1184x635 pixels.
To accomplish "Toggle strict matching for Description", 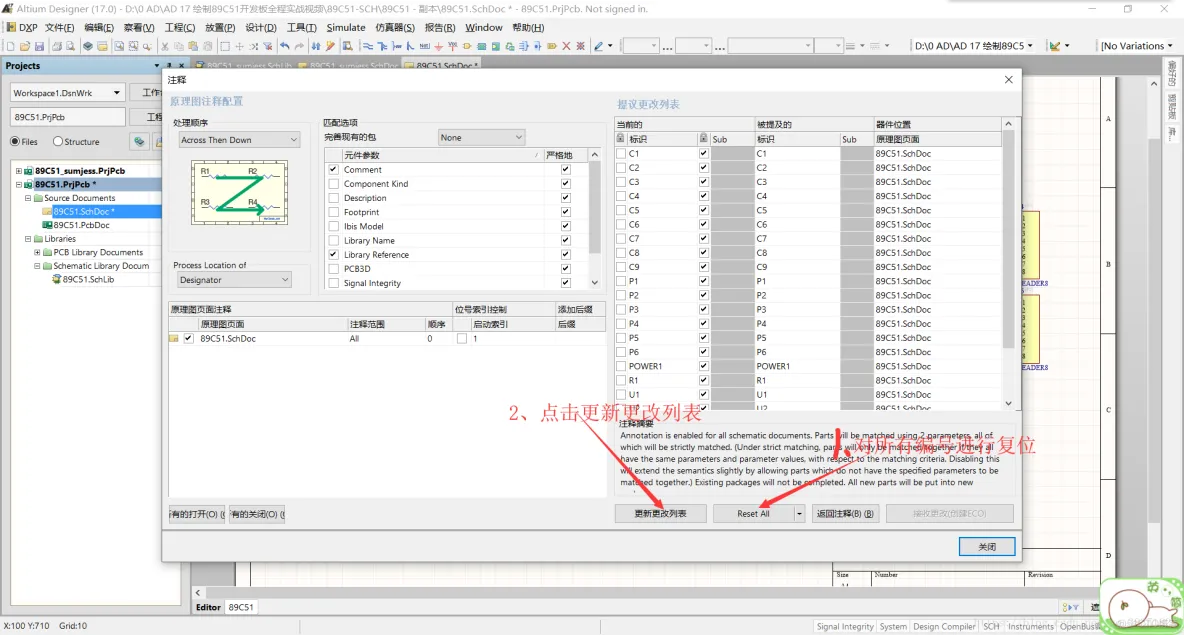I will [566, 198].
